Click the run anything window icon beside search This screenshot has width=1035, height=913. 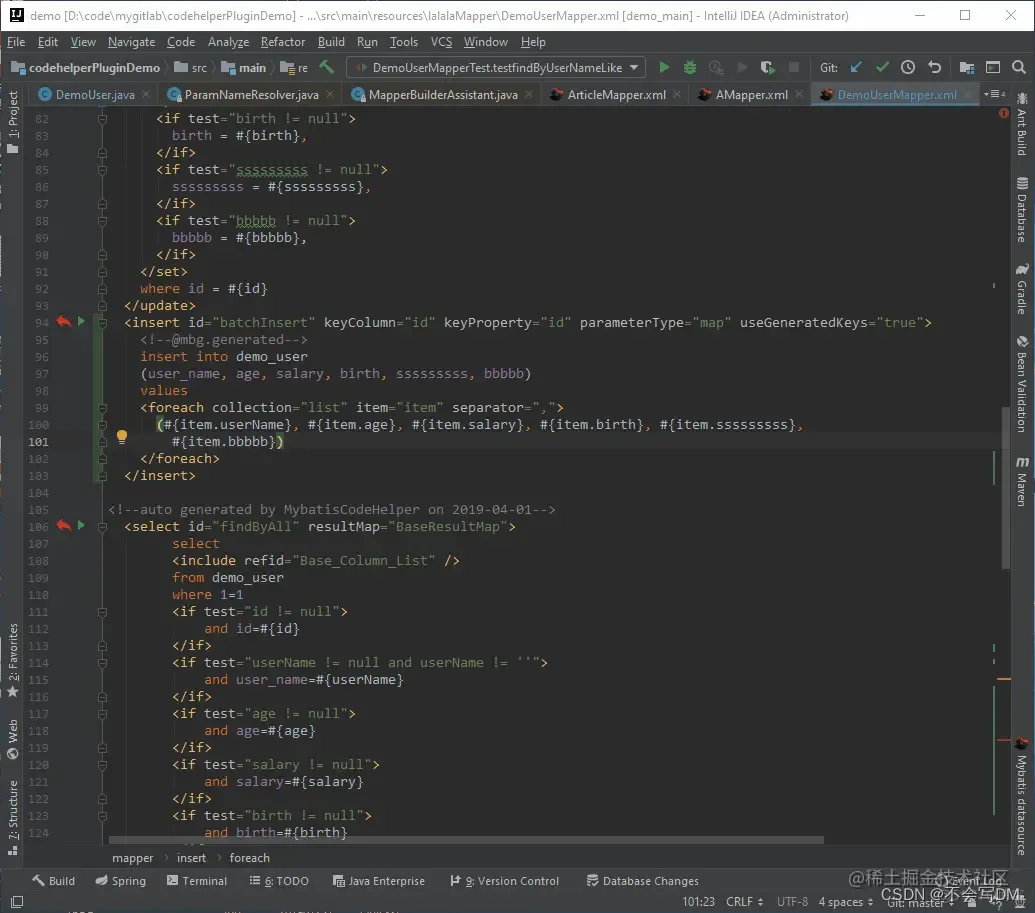click(x=993, y=67)
